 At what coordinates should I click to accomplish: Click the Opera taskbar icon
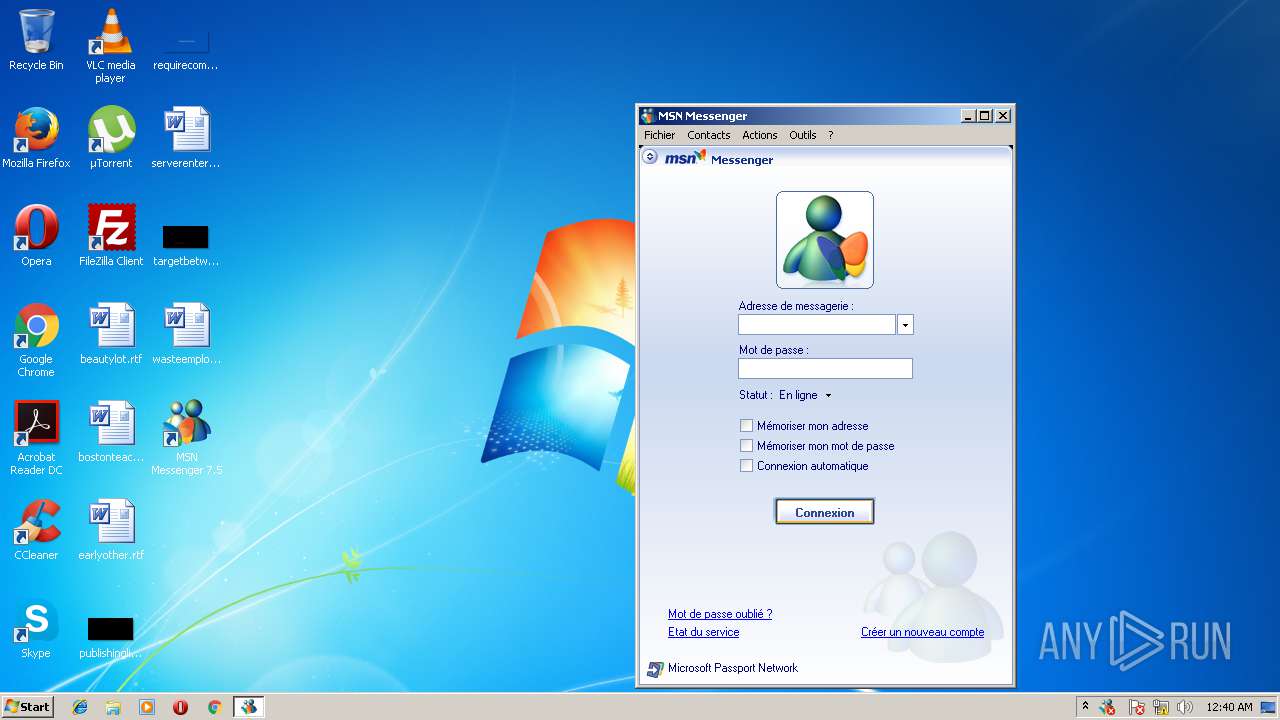pos(180,707)
